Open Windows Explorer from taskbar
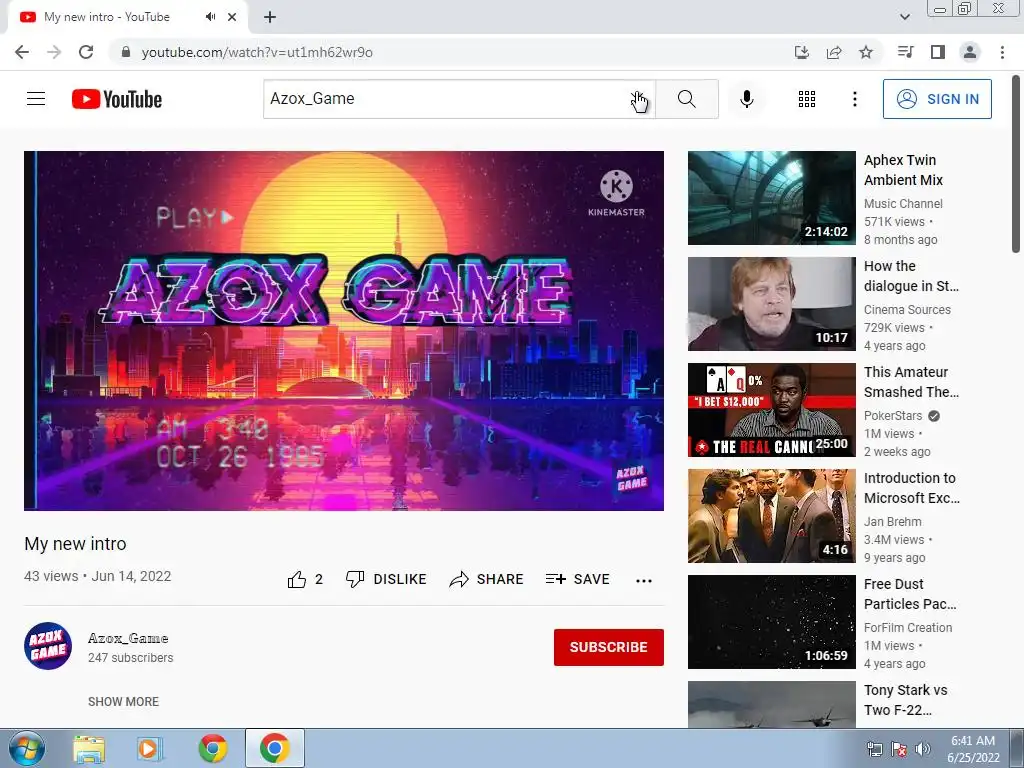 click(89, 748)
